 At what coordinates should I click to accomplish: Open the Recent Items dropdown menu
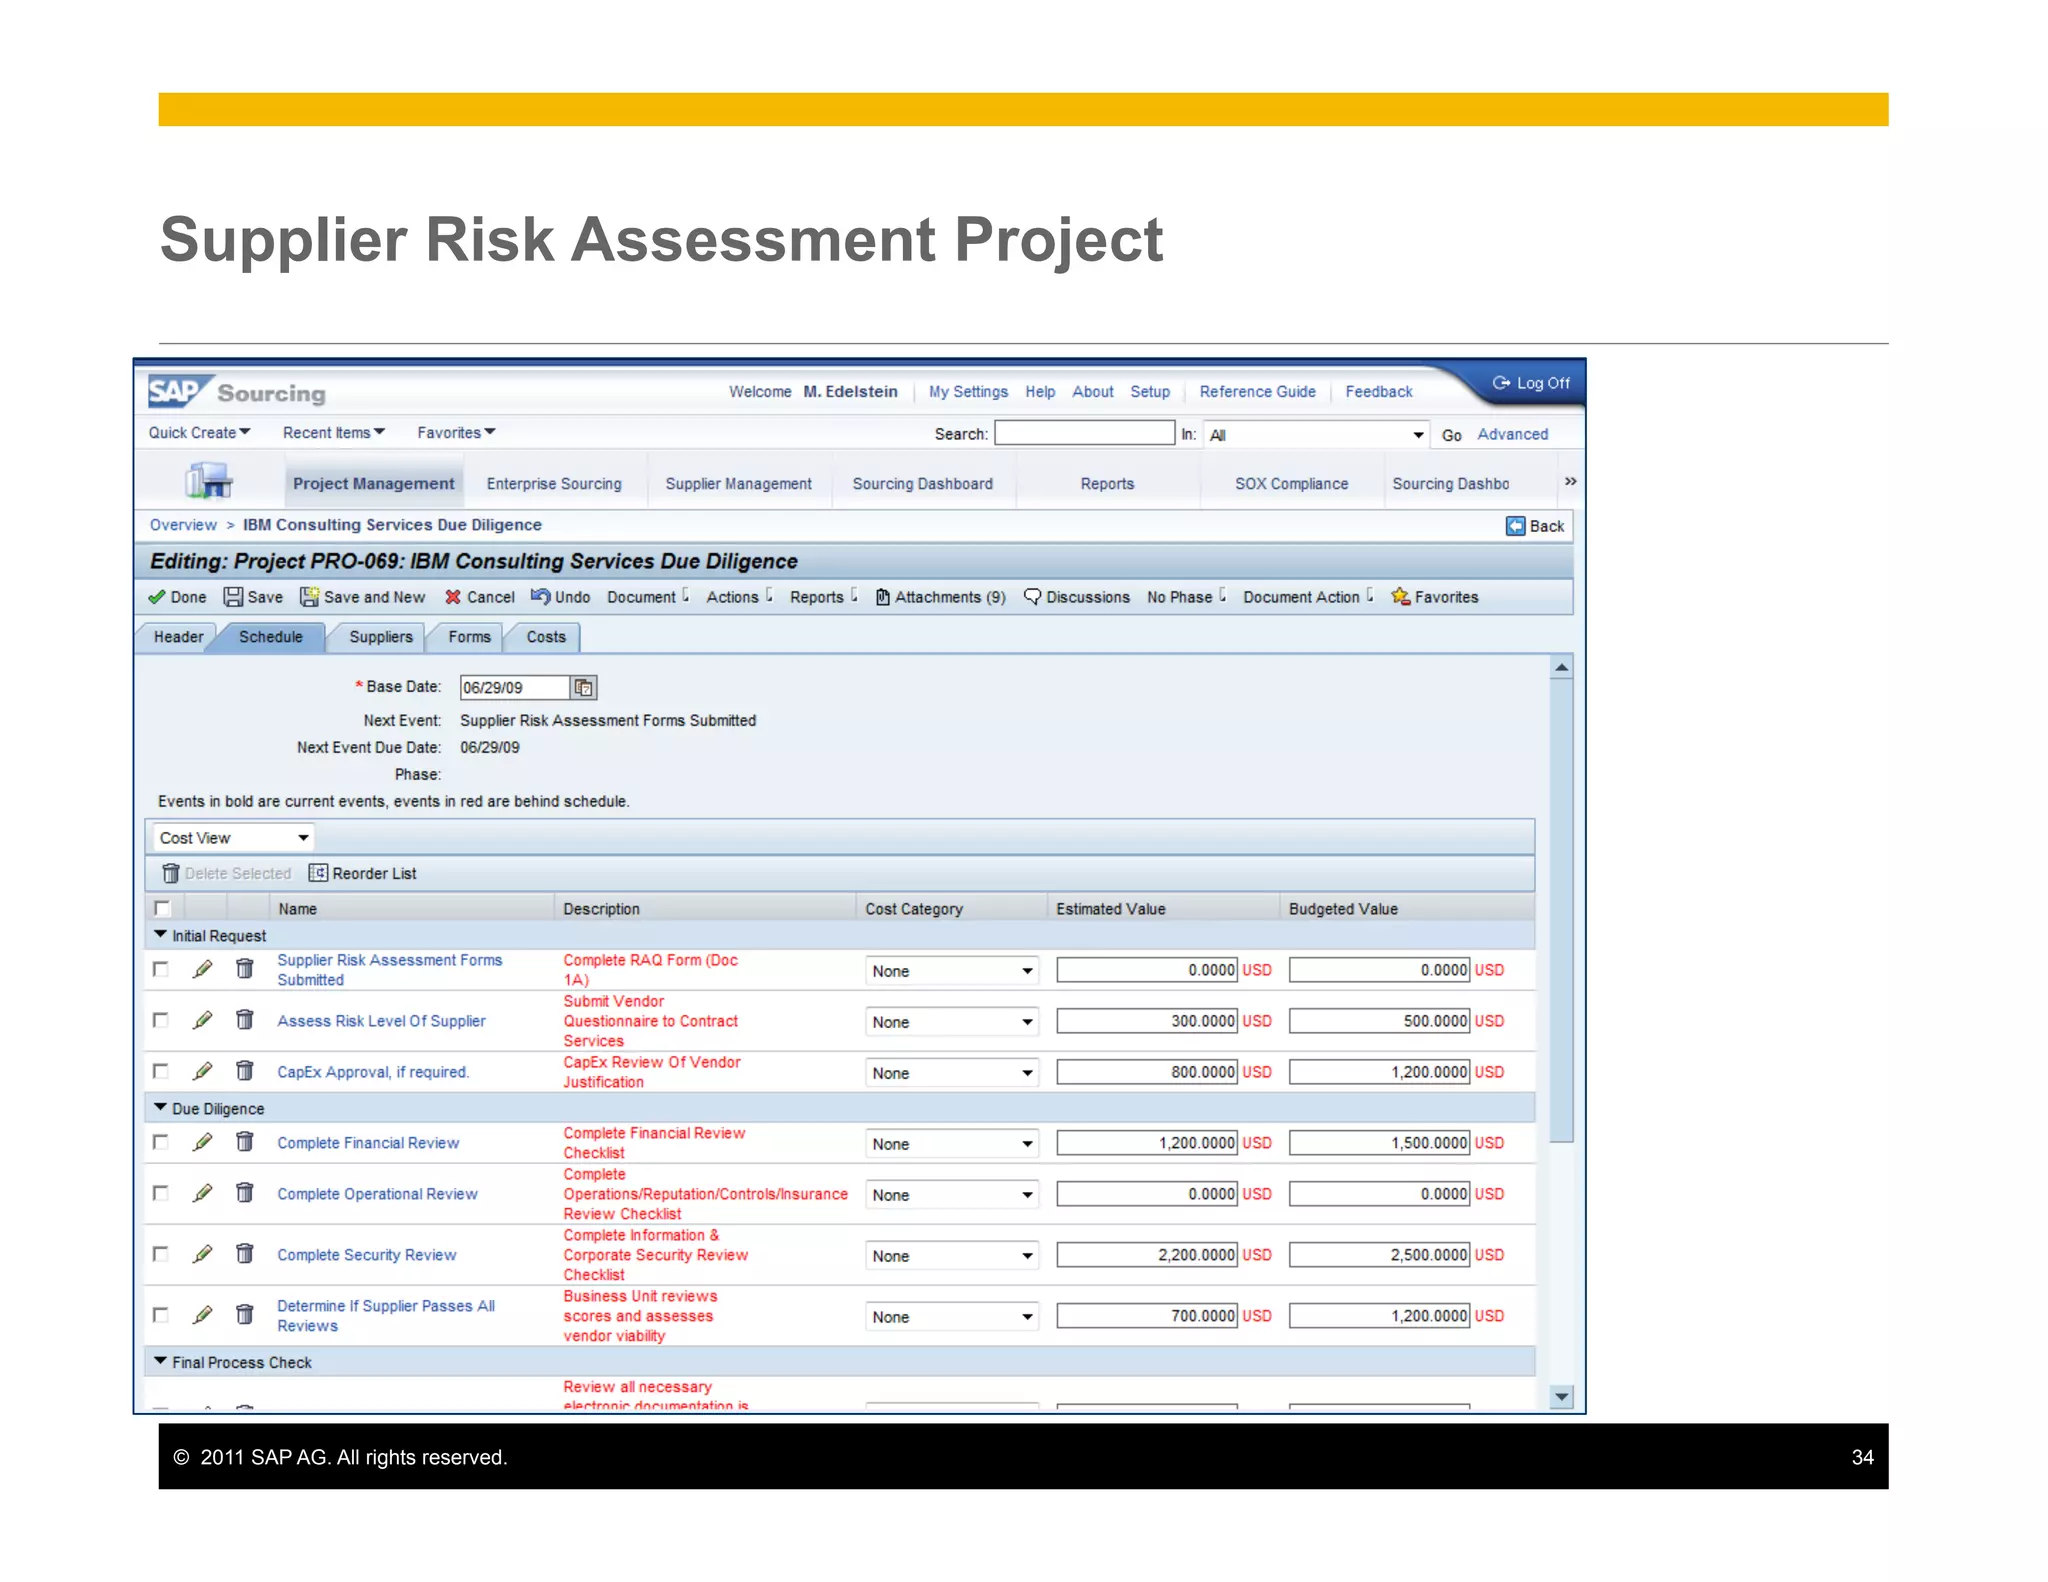(x=333, y=432)
